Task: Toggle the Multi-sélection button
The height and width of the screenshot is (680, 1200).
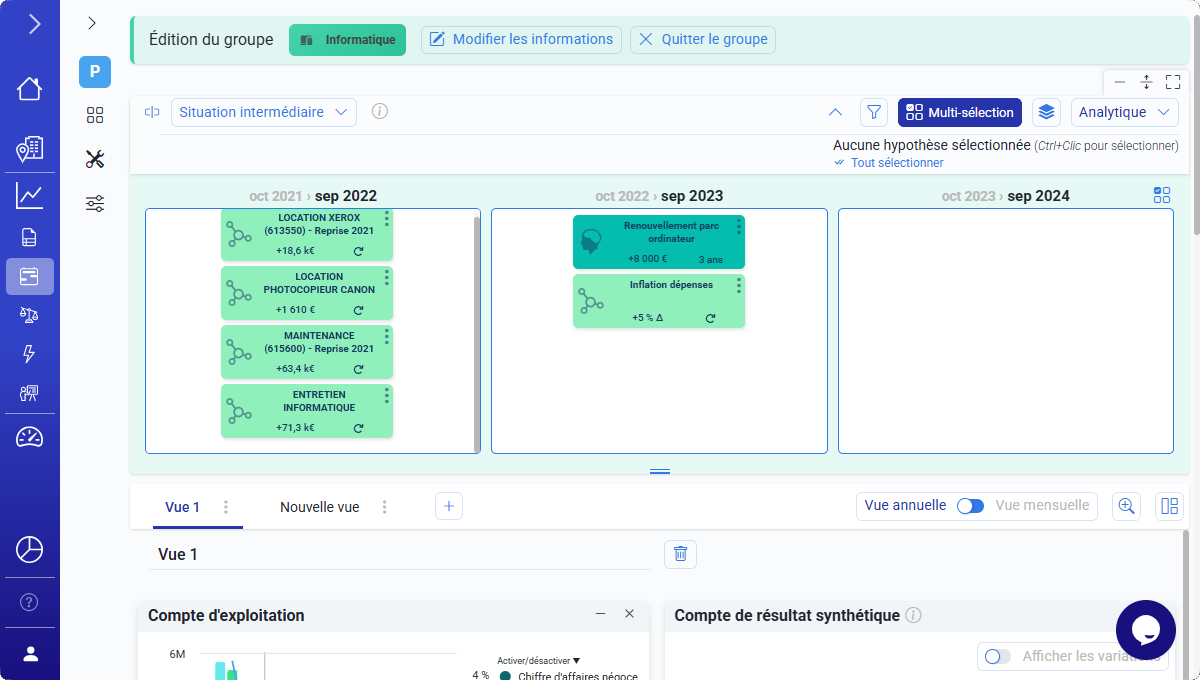Action: pyautogui.click(x=960, y=113)
